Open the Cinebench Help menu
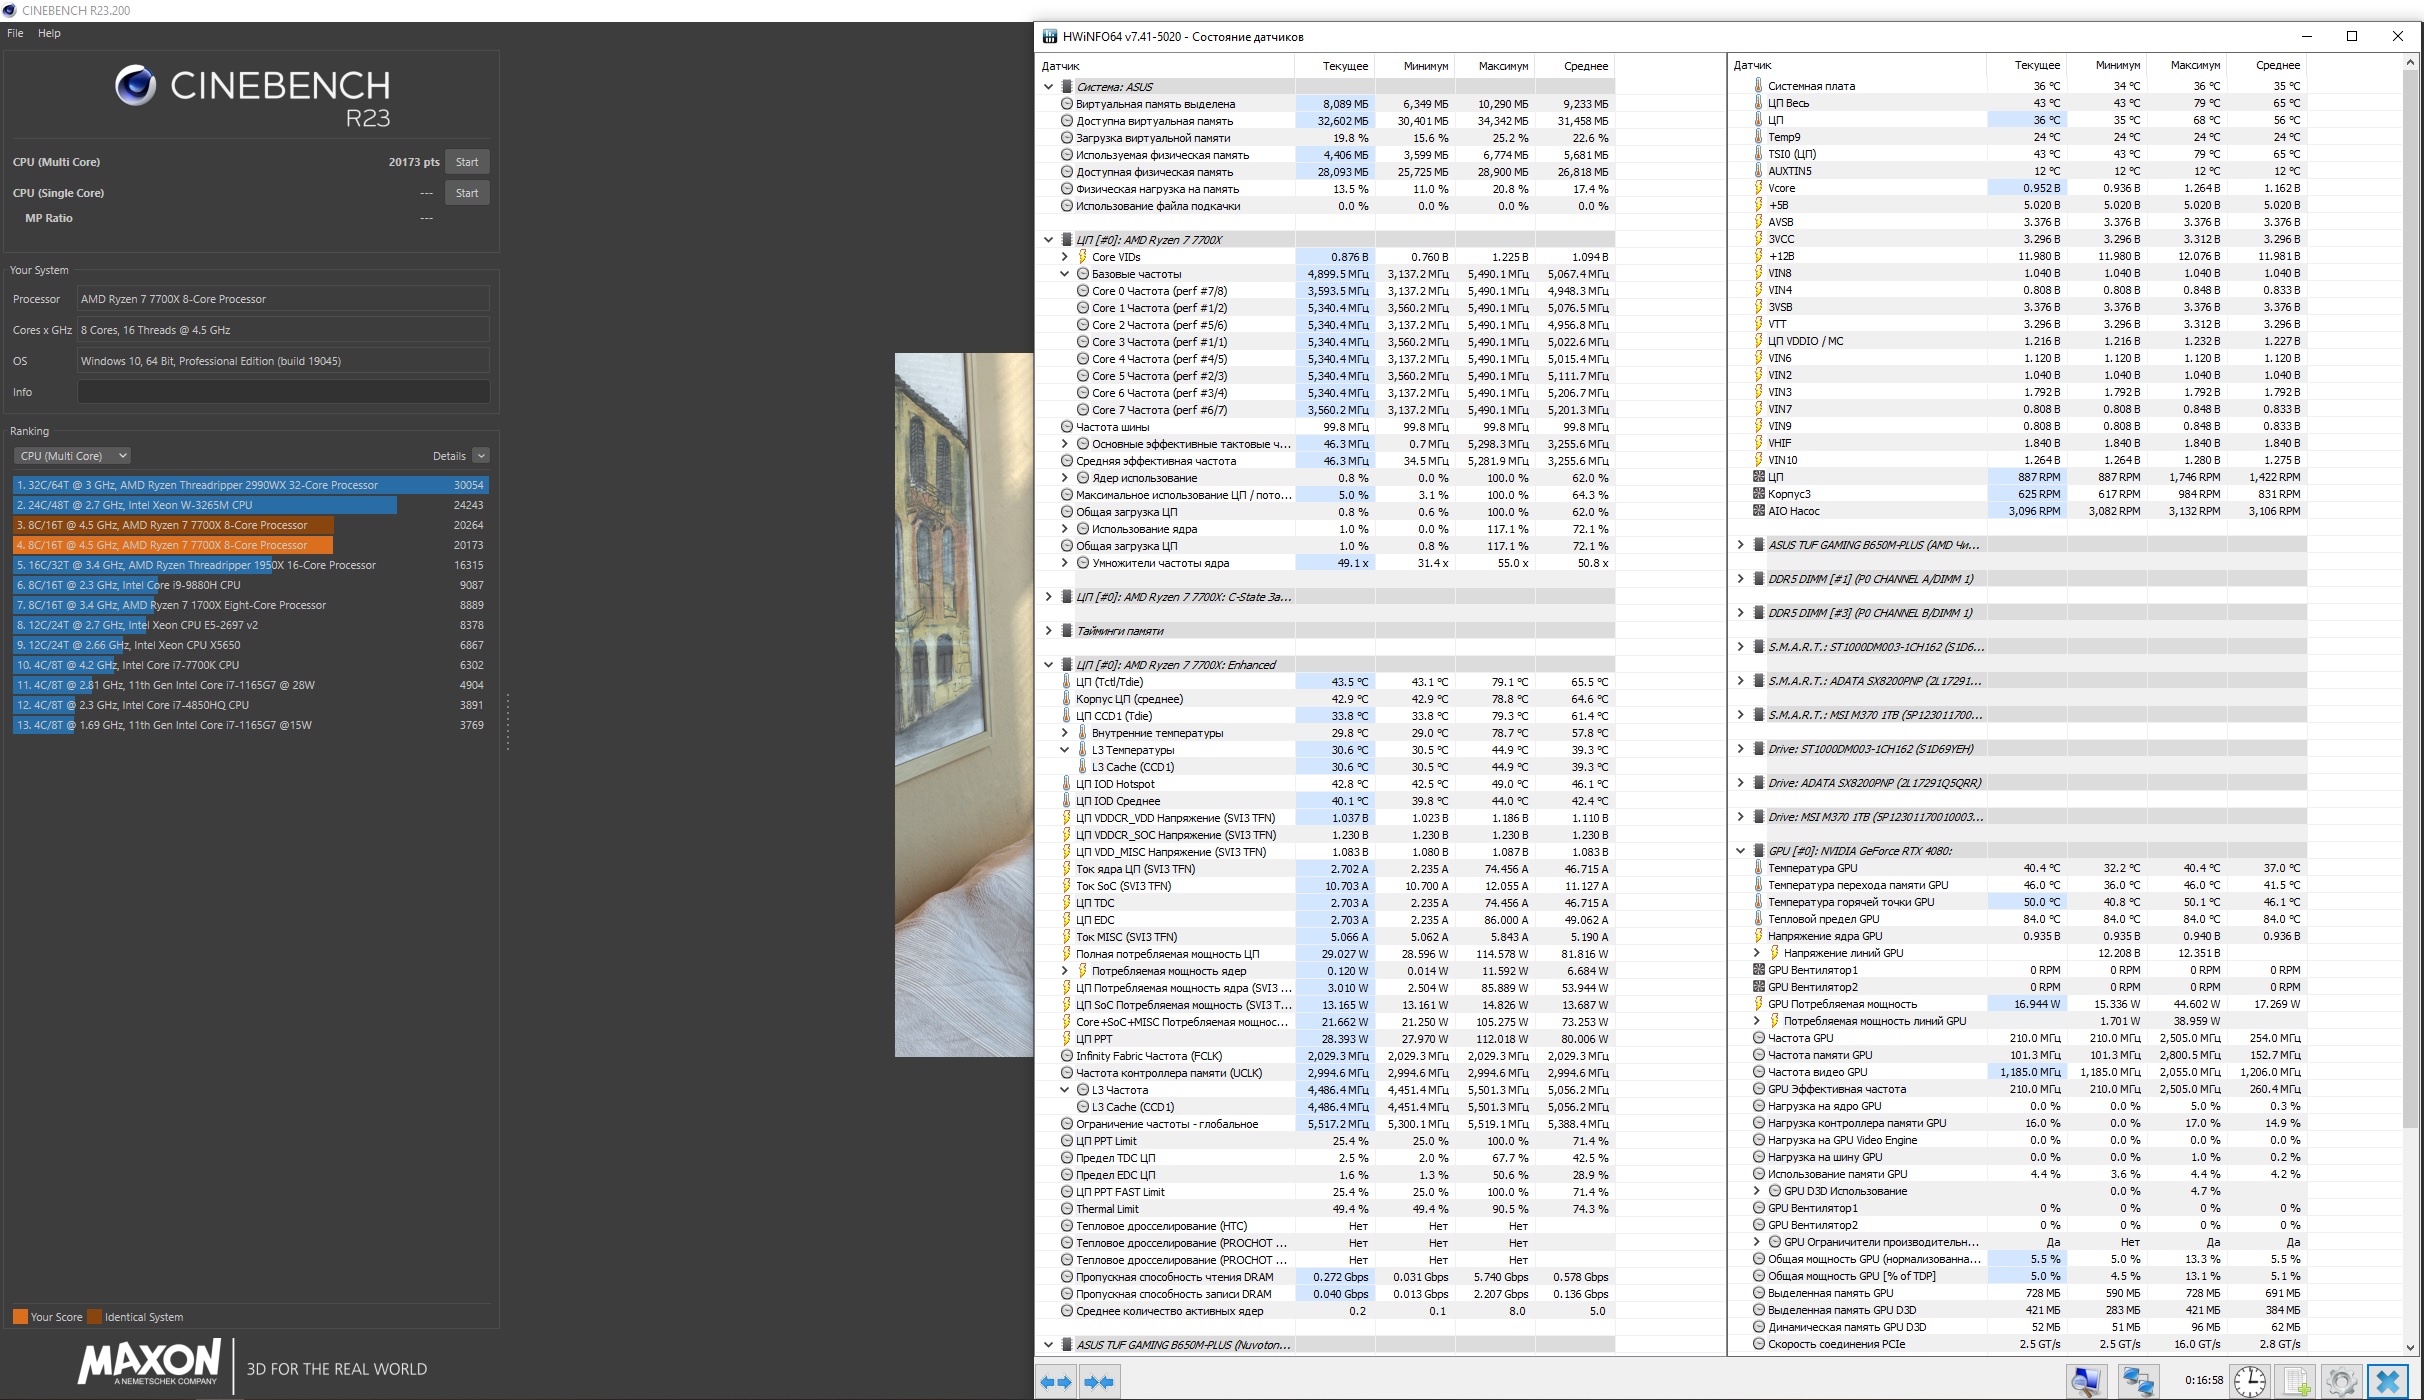Image resolution: width=2424 pixels, height=1400 pixels. coord(49,33)
